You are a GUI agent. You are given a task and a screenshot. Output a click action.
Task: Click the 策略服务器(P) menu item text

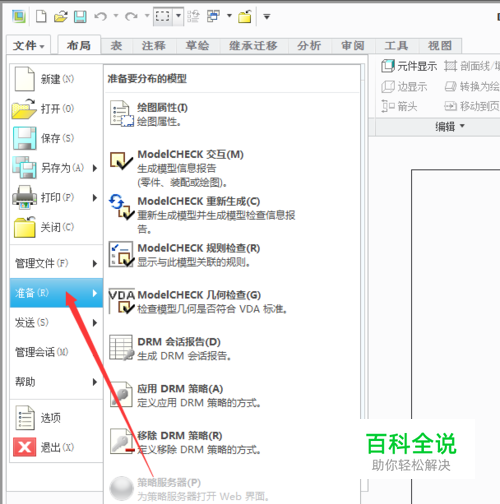169,482
